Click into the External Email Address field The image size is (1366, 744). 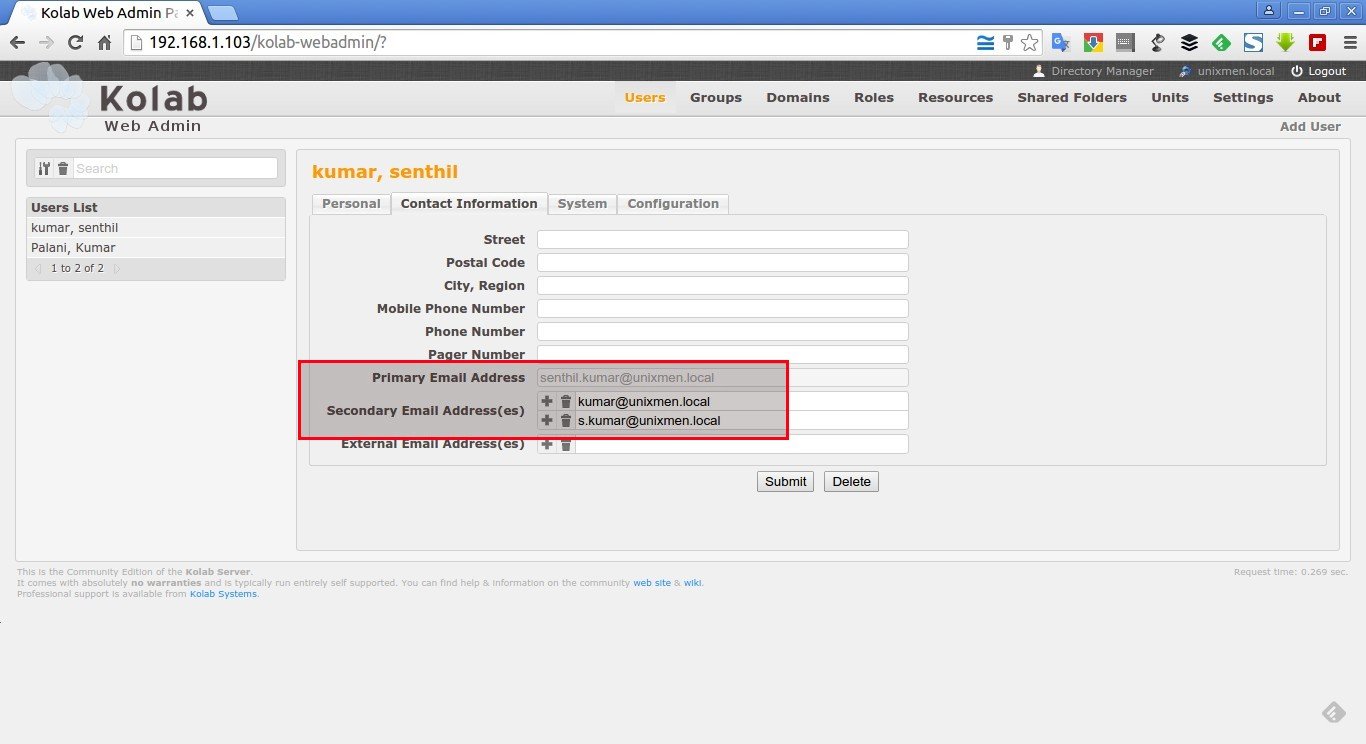[x=741, y=444]
